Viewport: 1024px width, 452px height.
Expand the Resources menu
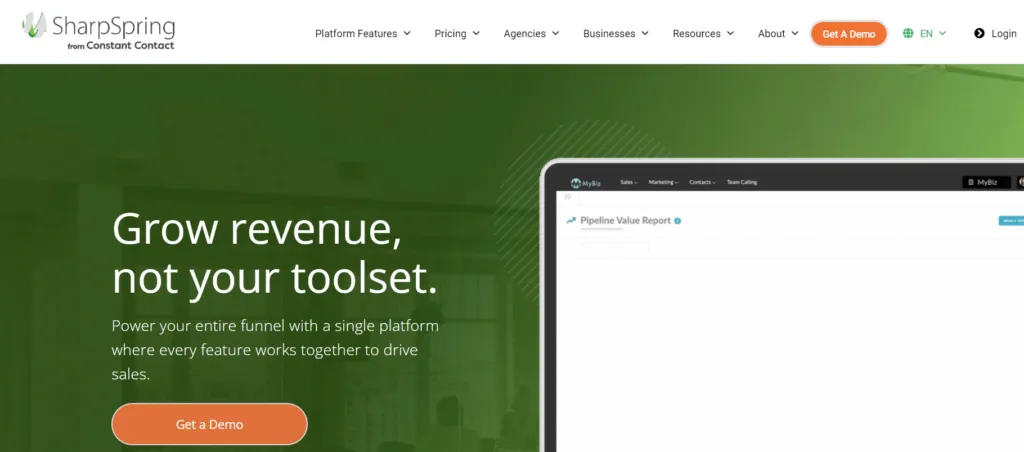tap(703, 34)
